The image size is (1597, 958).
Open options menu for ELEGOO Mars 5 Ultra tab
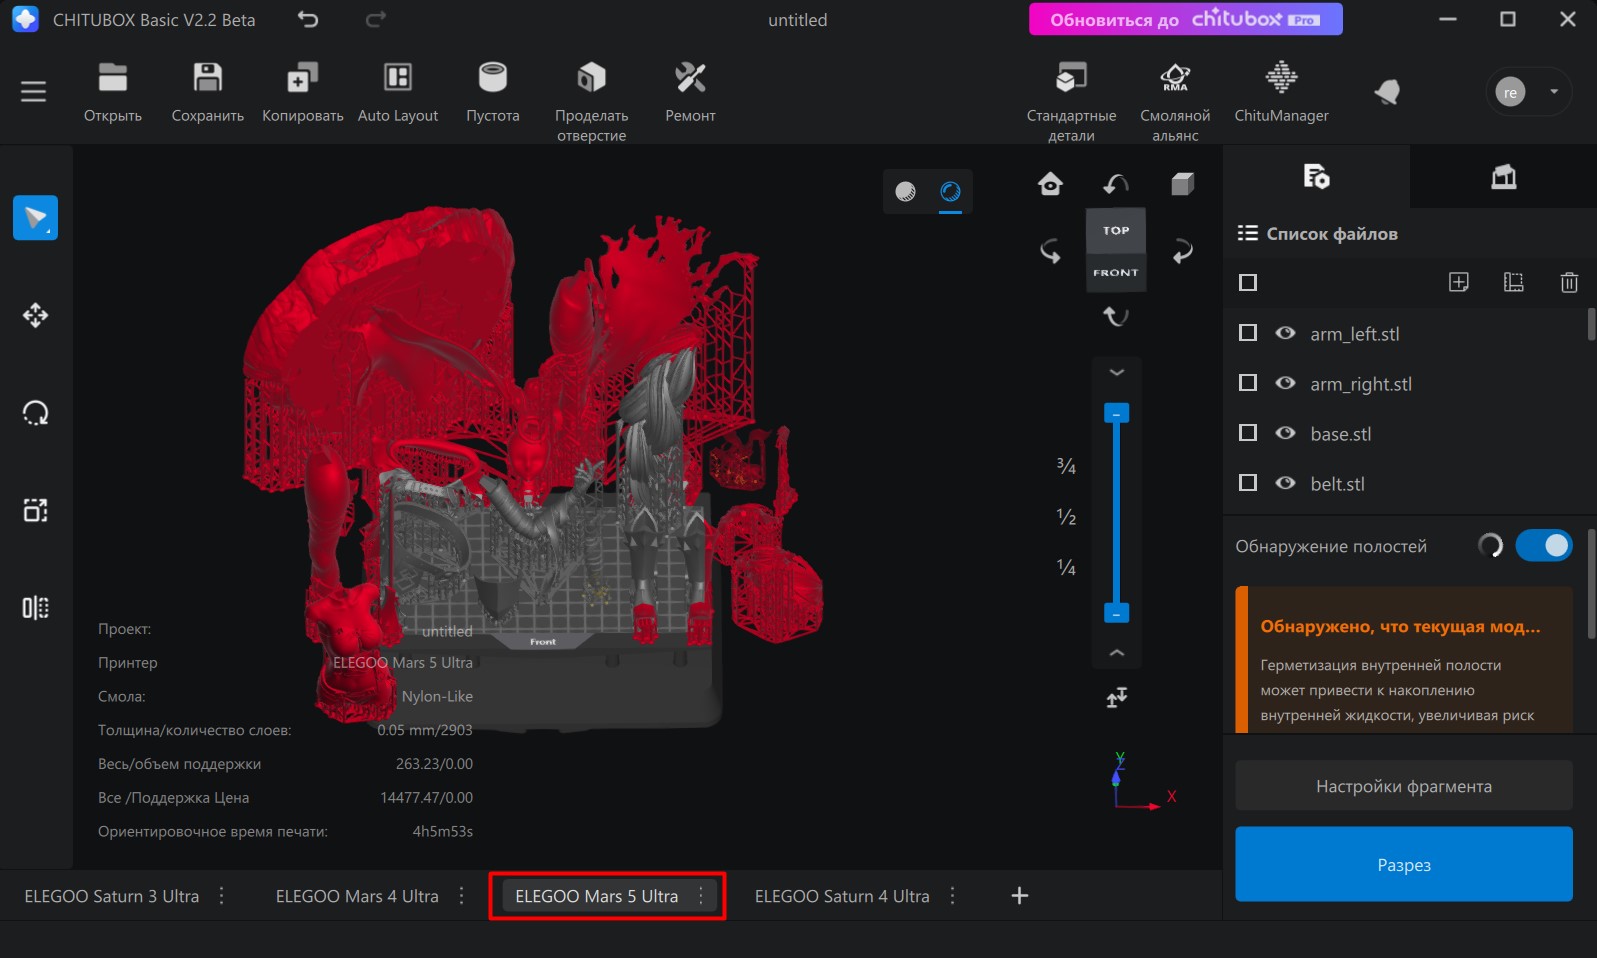point(701,896)
